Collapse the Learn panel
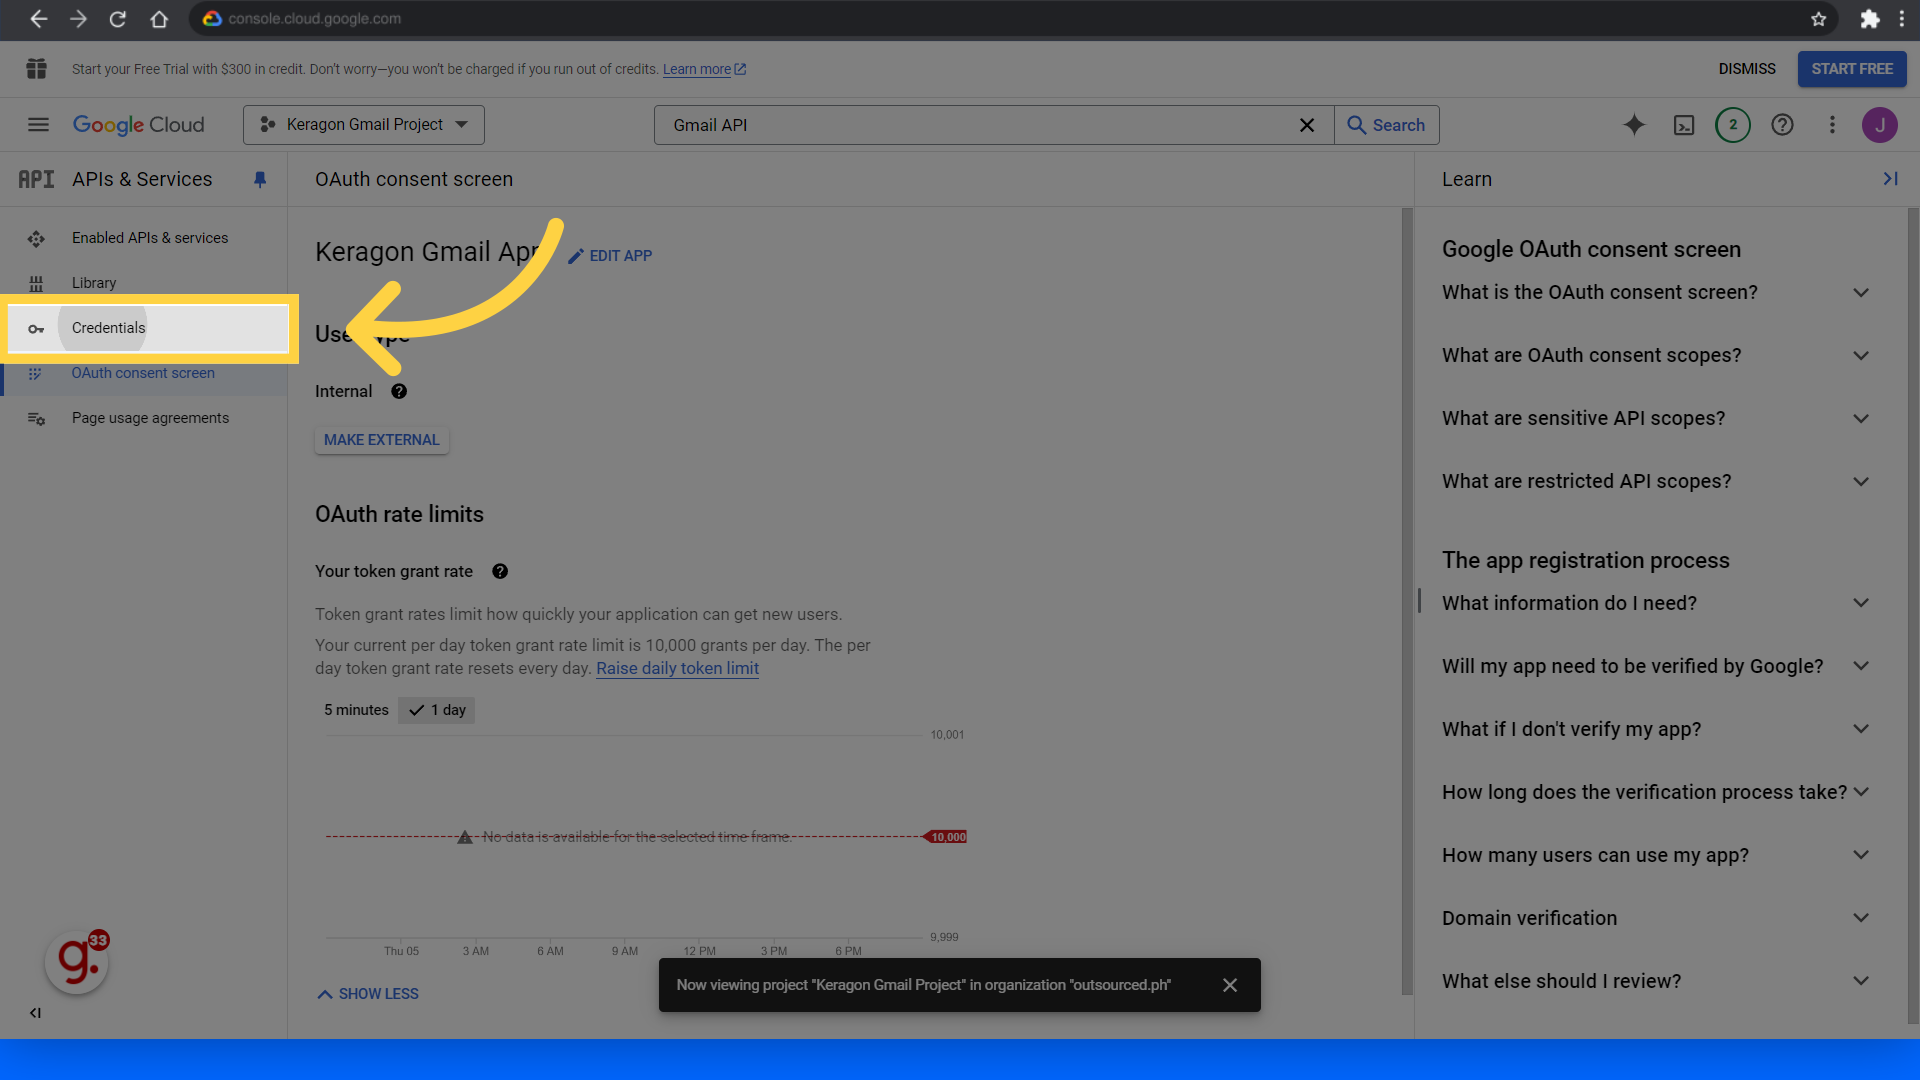The width and height of the screenshot is (1920, 1080). coord(1890,179)
